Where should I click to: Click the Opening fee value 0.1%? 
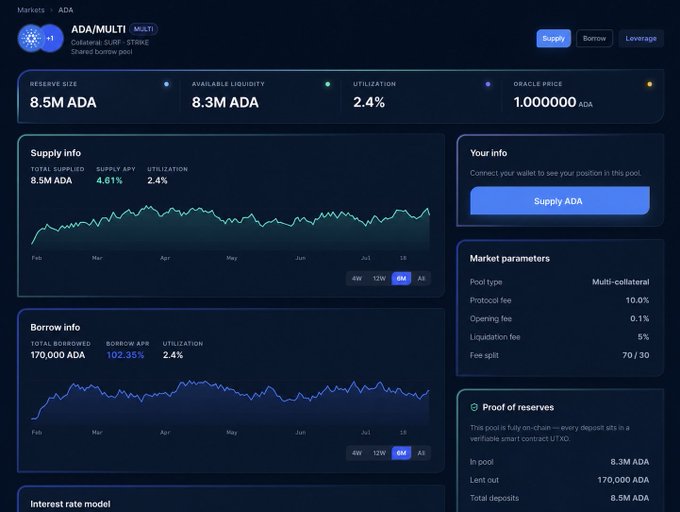click(x=639, y=318)
